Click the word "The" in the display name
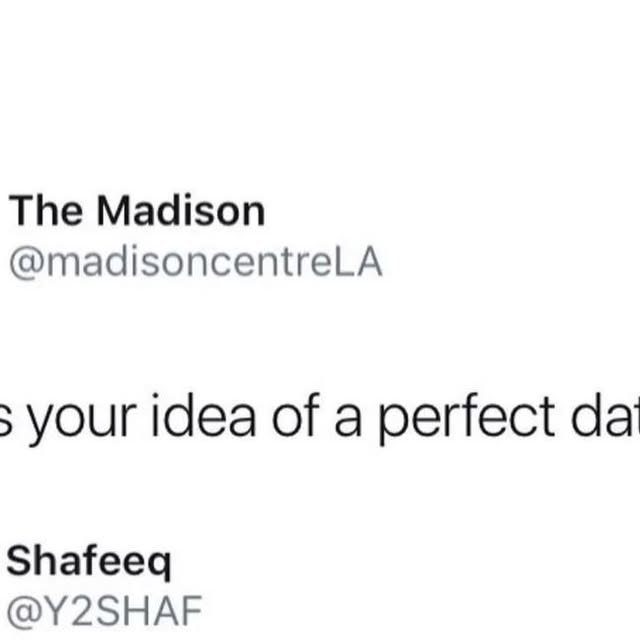The image size is (640, 640). tap(46, 211)
